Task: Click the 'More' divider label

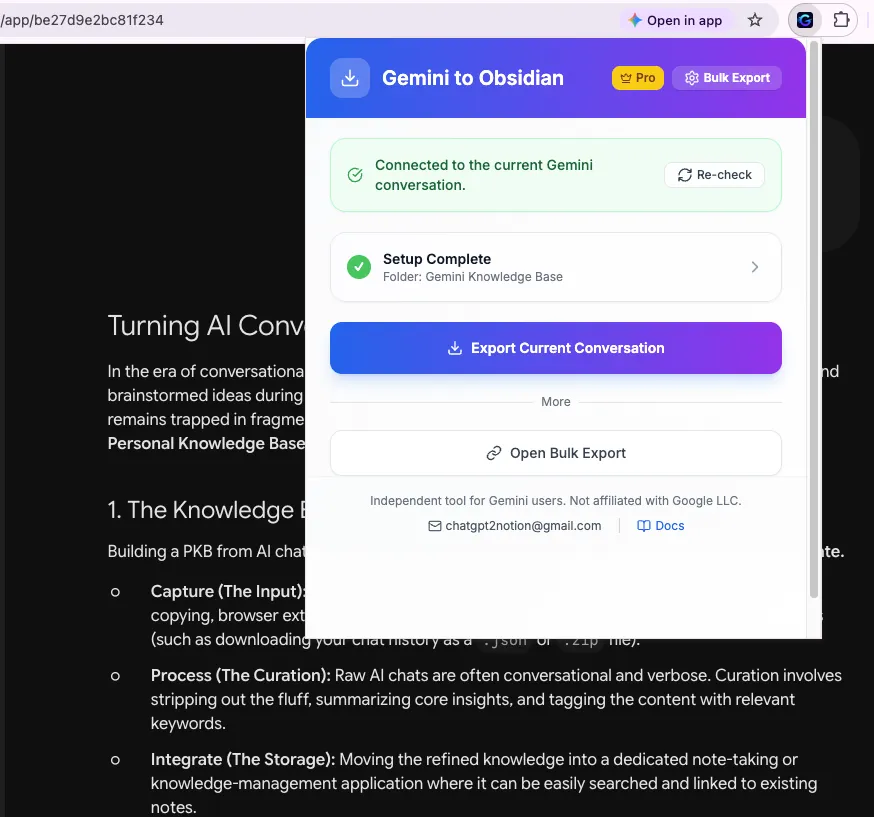Action: click(556, 402)
